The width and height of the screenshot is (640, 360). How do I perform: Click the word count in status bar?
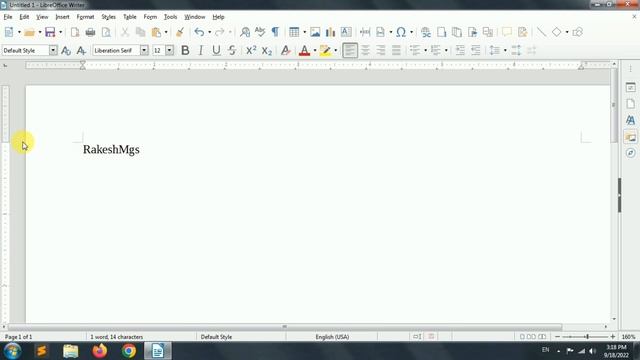pyautogui.click(x=116, y=337)
